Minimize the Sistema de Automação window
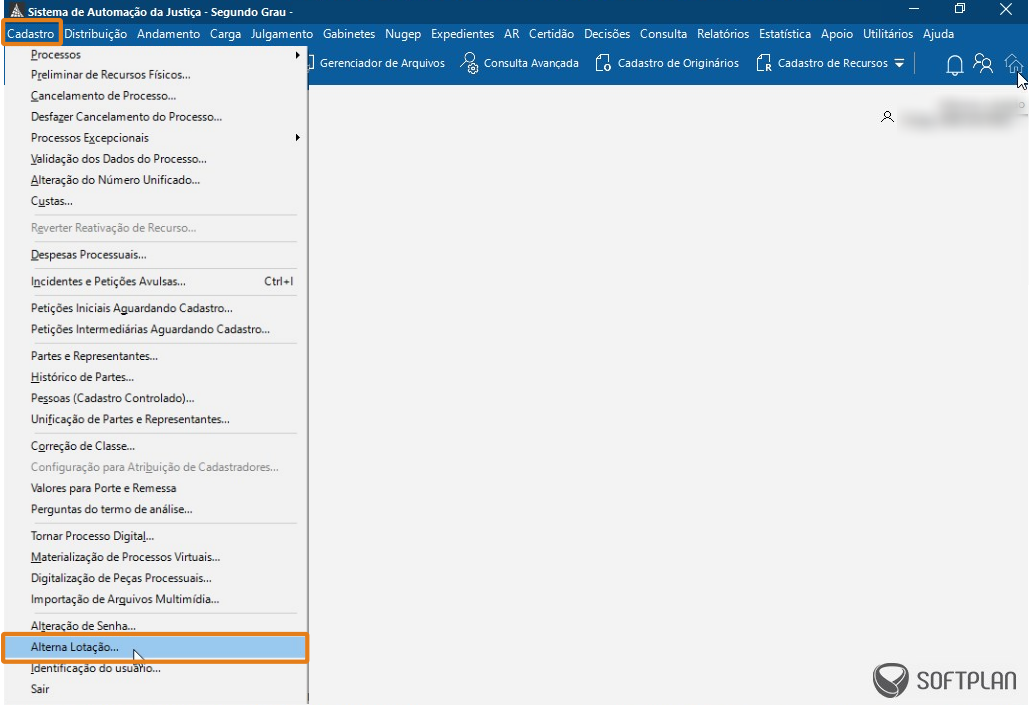 (x=914, y=9)
